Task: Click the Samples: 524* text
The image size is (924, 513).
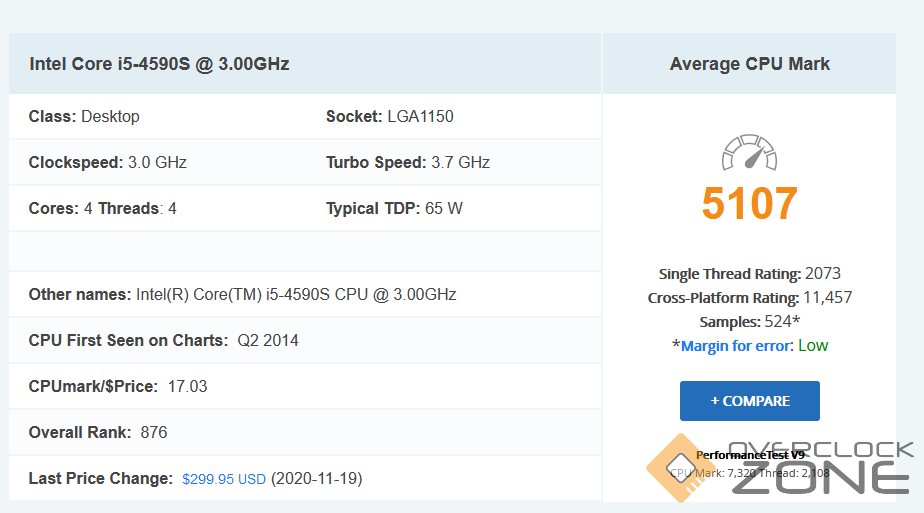Action: pyautogui.click(x=749, y=322)
